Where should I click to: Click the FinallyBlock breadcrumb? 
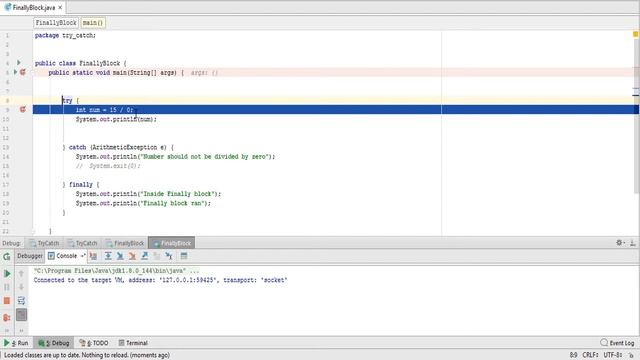[56, 23]
